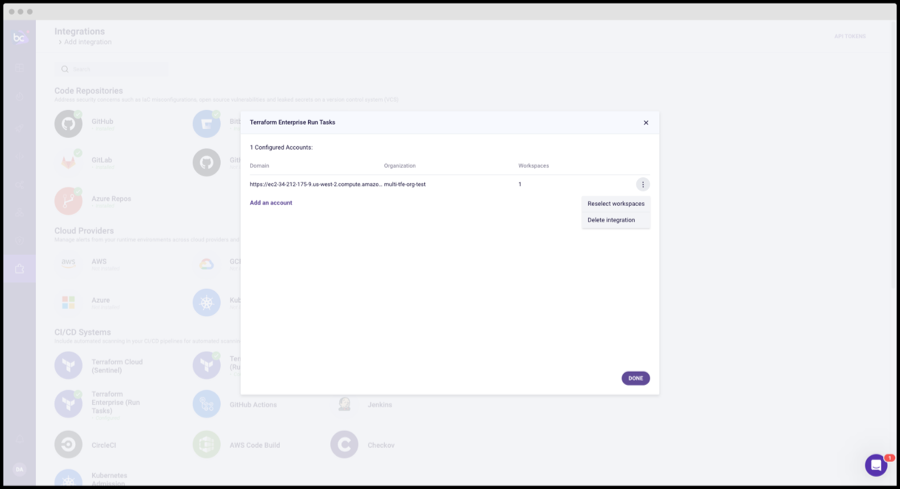The image size is (900, 489).
Task: Click the Add an account link
Action: (x=271, y=203)
